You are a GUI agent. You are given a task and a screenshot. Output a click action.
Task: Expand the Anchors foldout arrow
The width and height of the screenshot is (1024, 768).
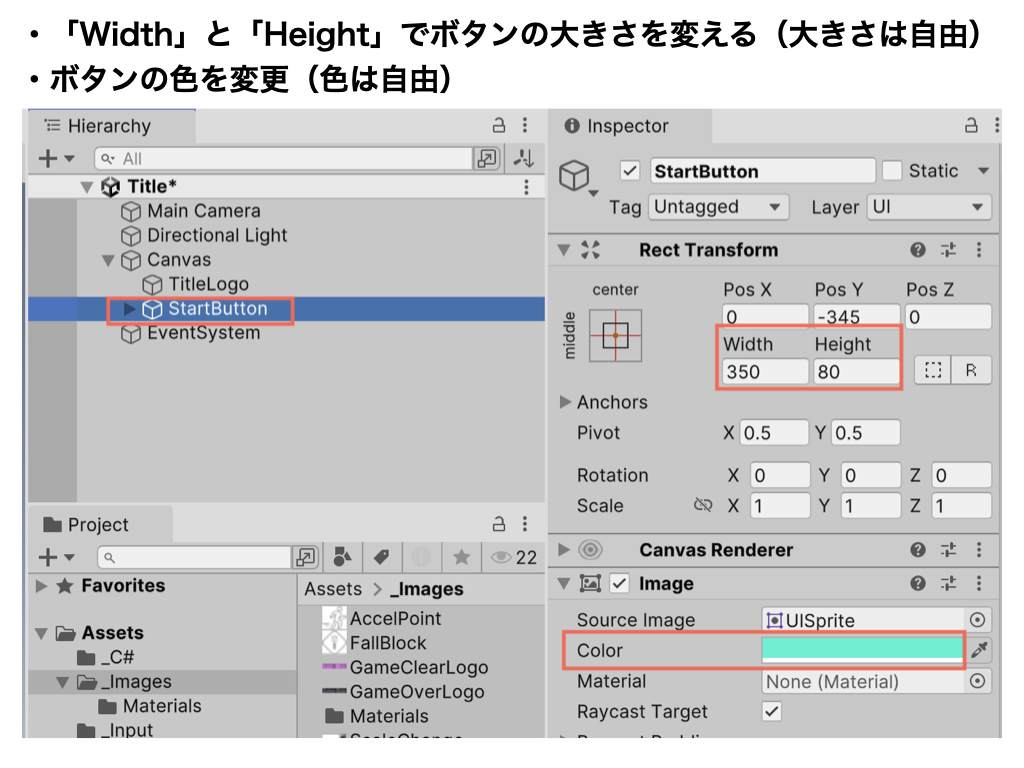tap(565, 402)
